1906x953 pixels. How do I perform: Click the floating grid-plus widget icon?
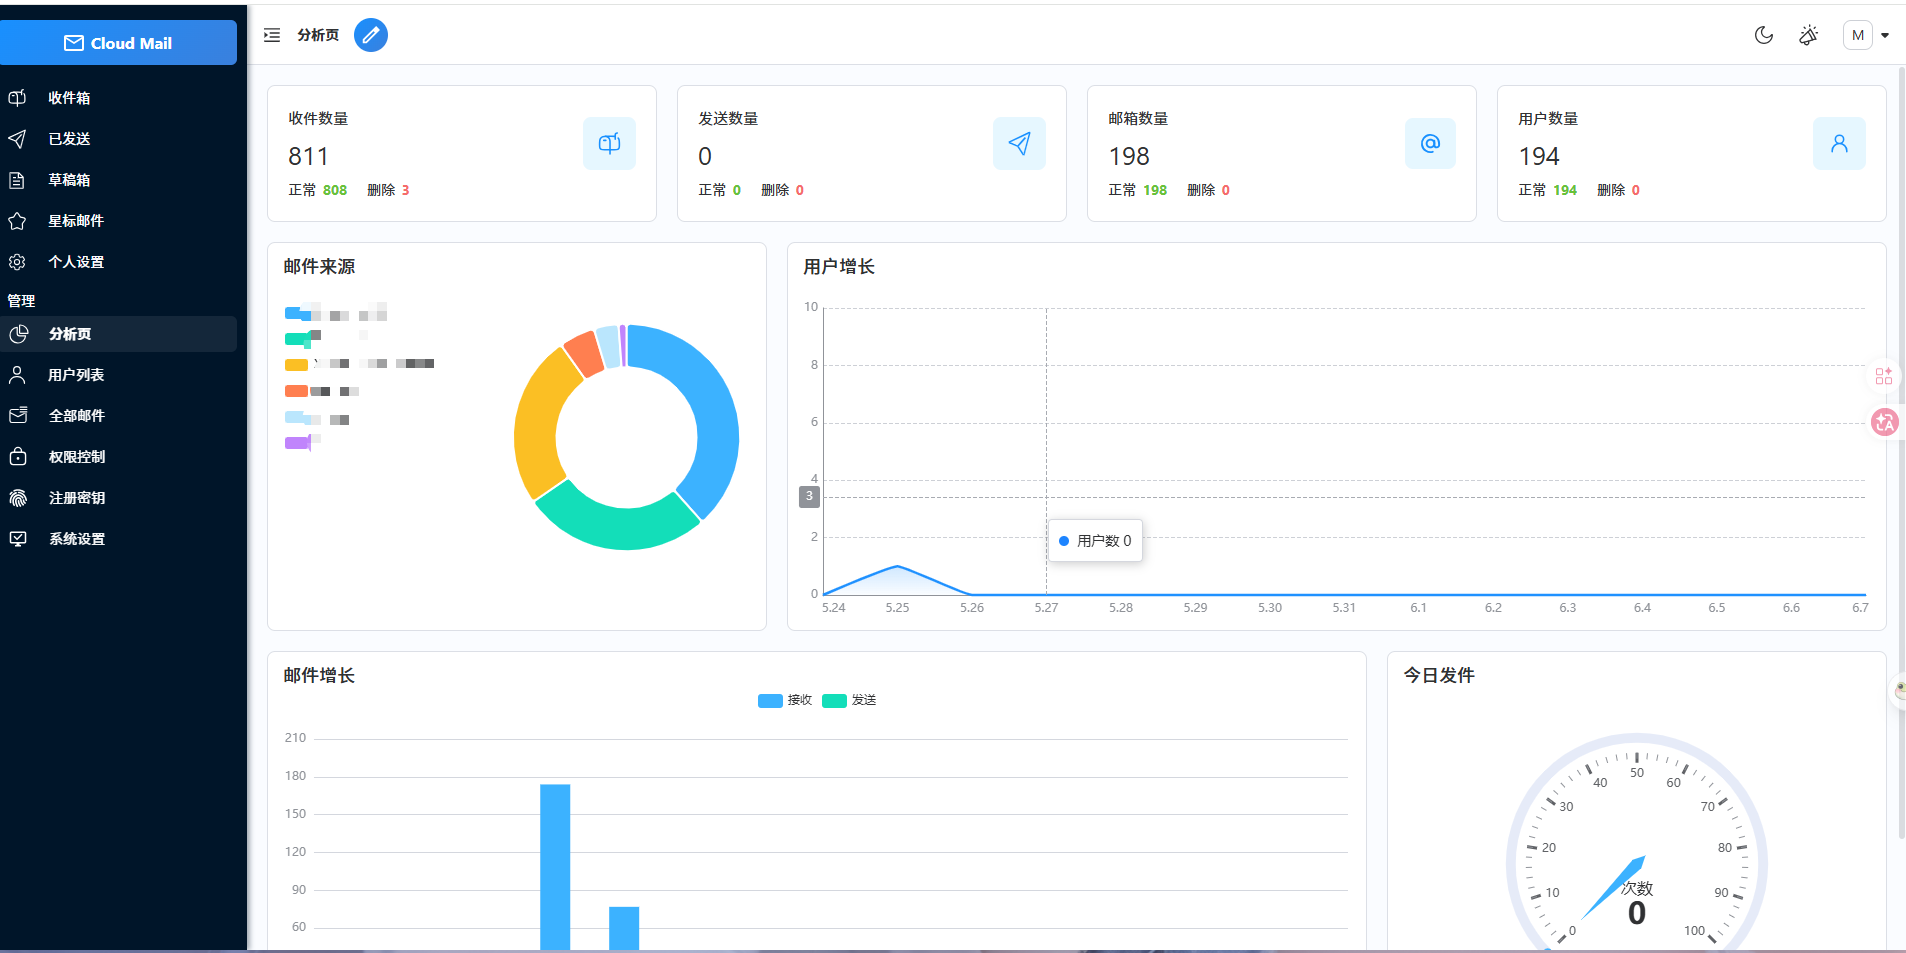coord(1884,376)
